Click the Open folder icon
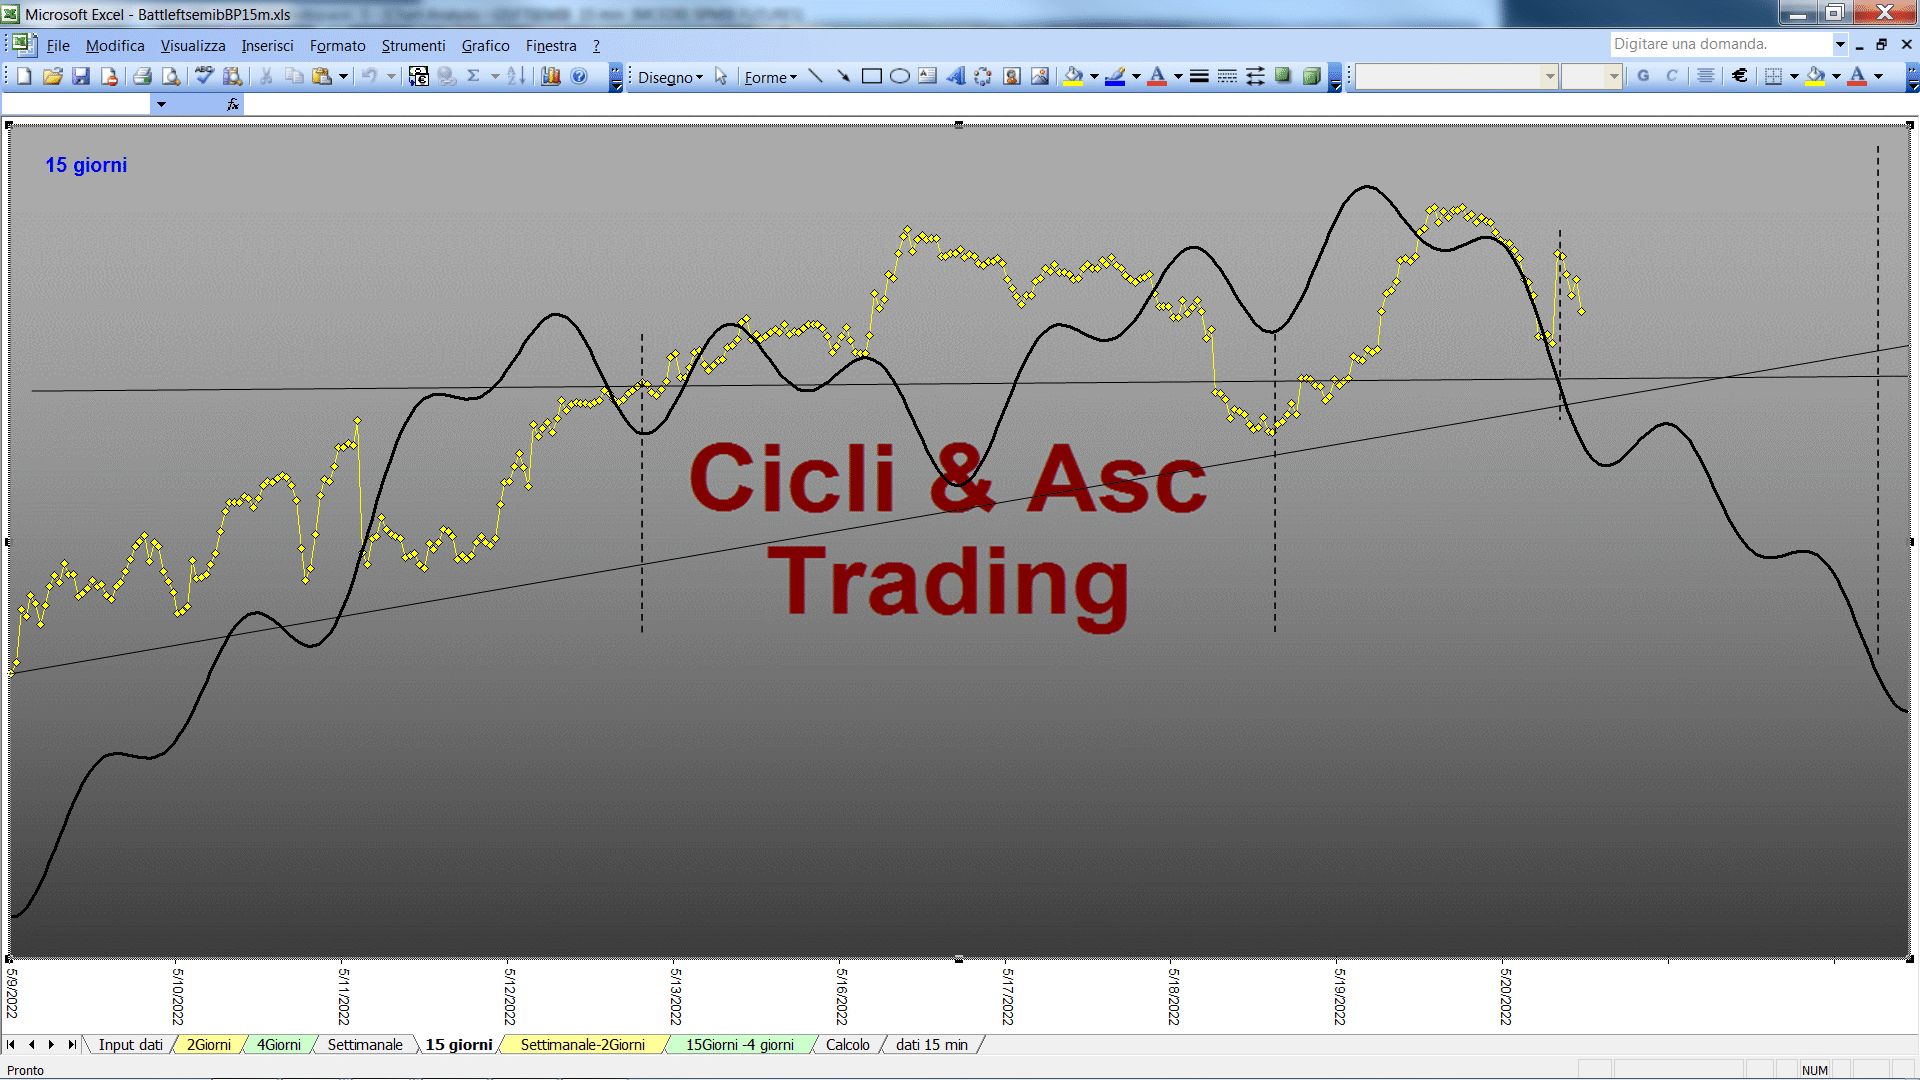Viewport: 1920px width, 1080px height. point(53,76)
